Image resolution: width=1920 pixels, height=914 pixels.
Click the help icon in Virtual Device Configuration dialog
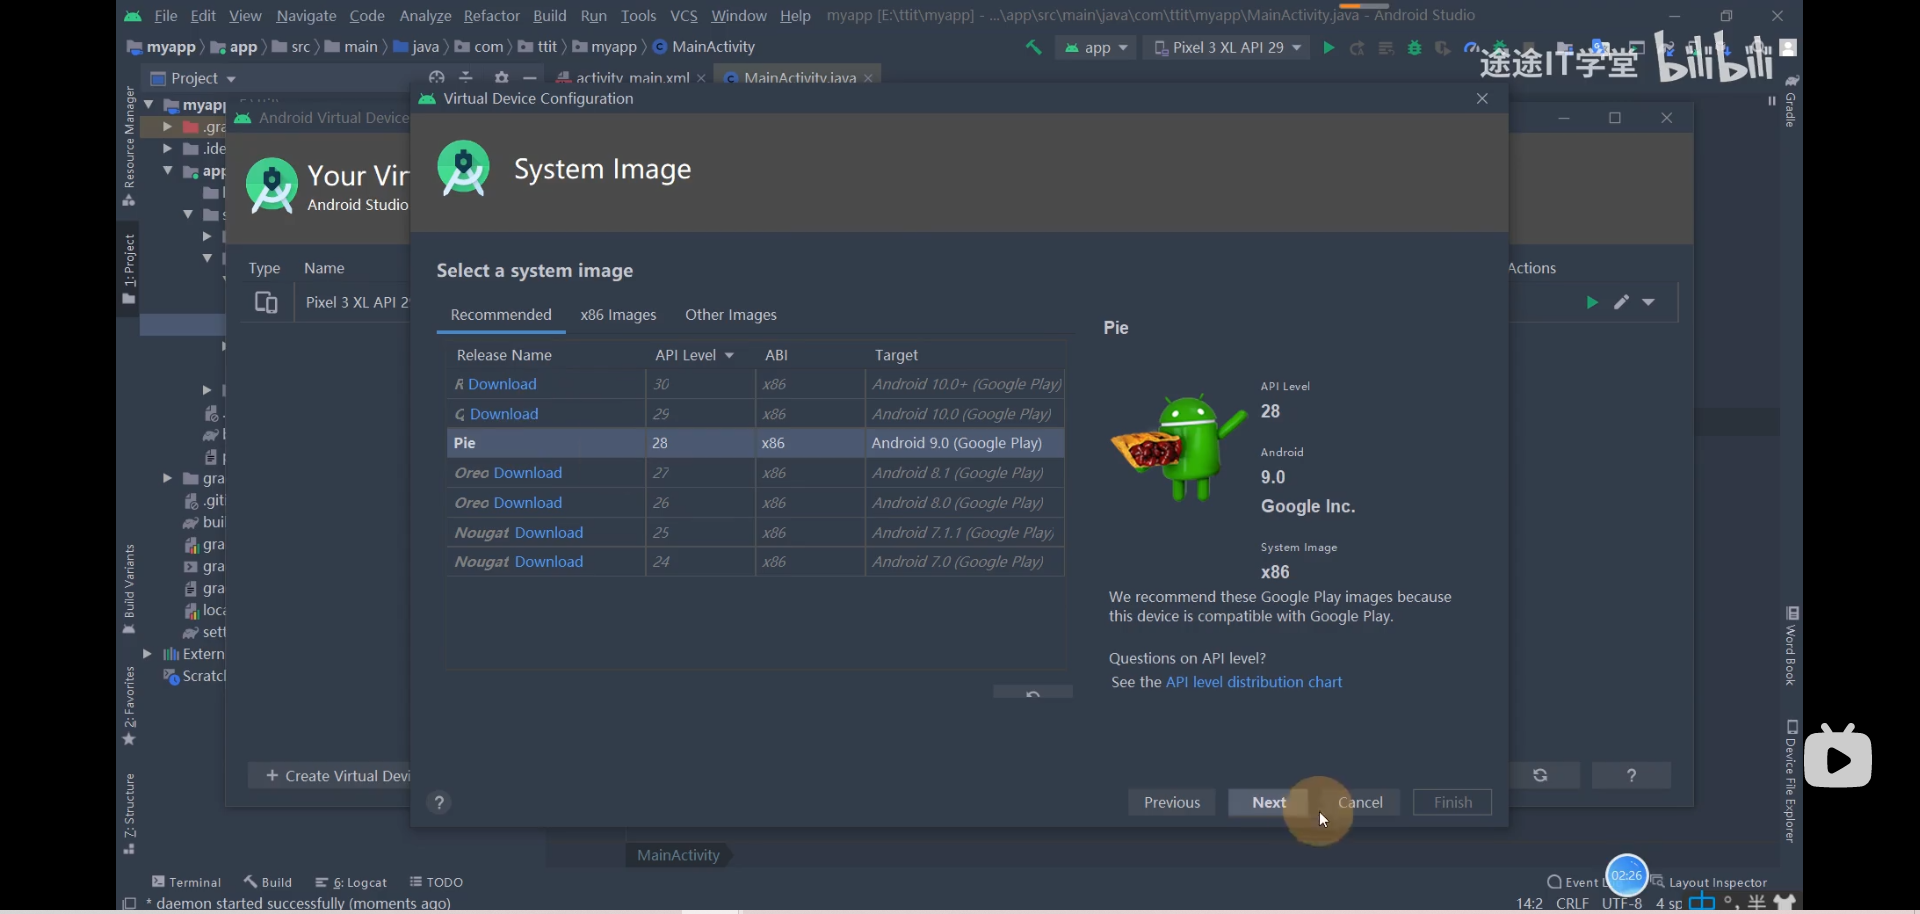click(439, 802)
